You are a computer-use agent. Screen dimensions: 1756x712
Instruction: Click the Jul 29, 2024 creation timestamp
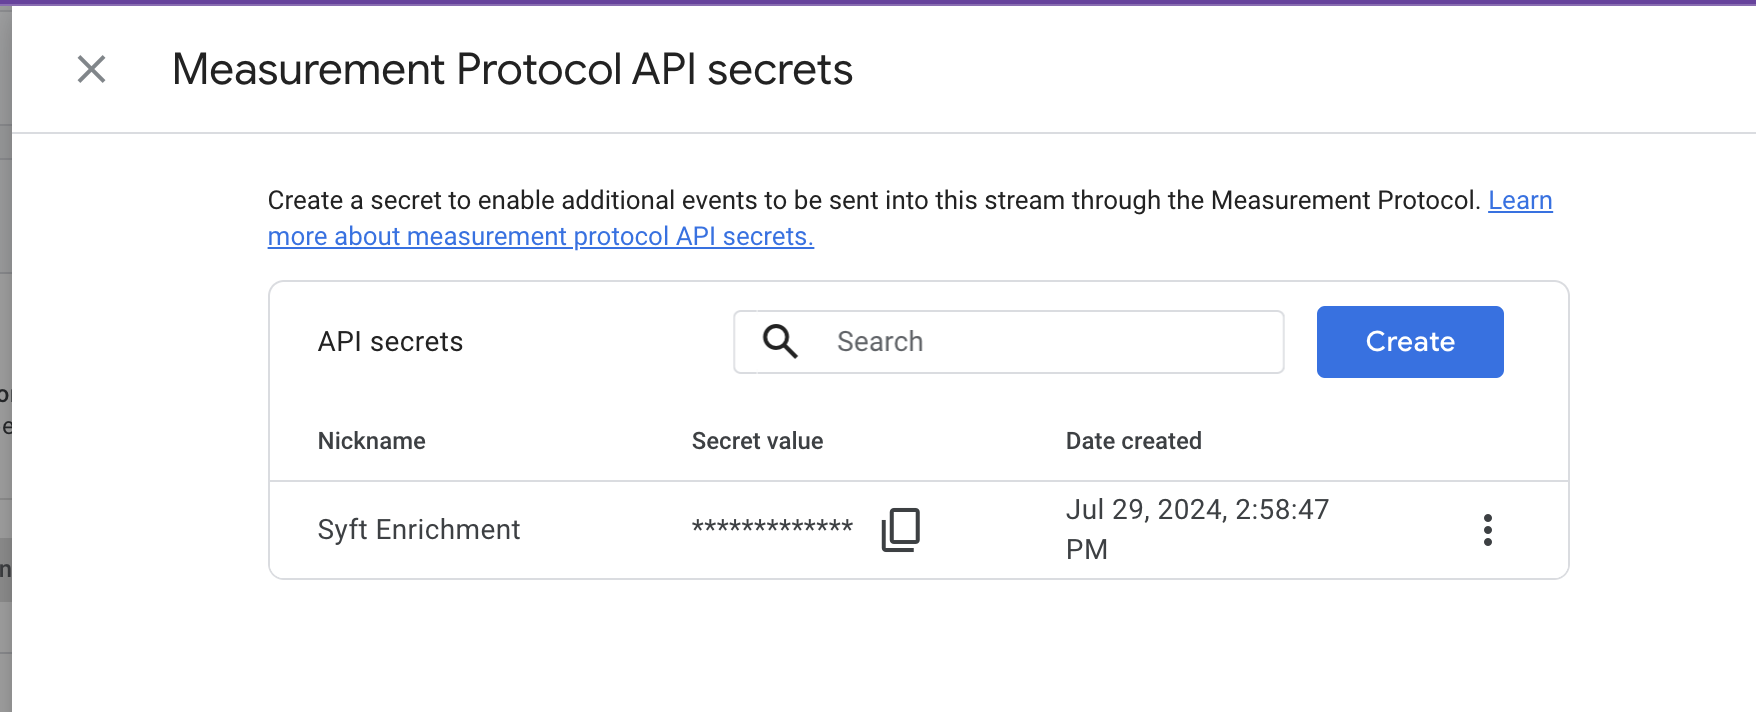1196,510
